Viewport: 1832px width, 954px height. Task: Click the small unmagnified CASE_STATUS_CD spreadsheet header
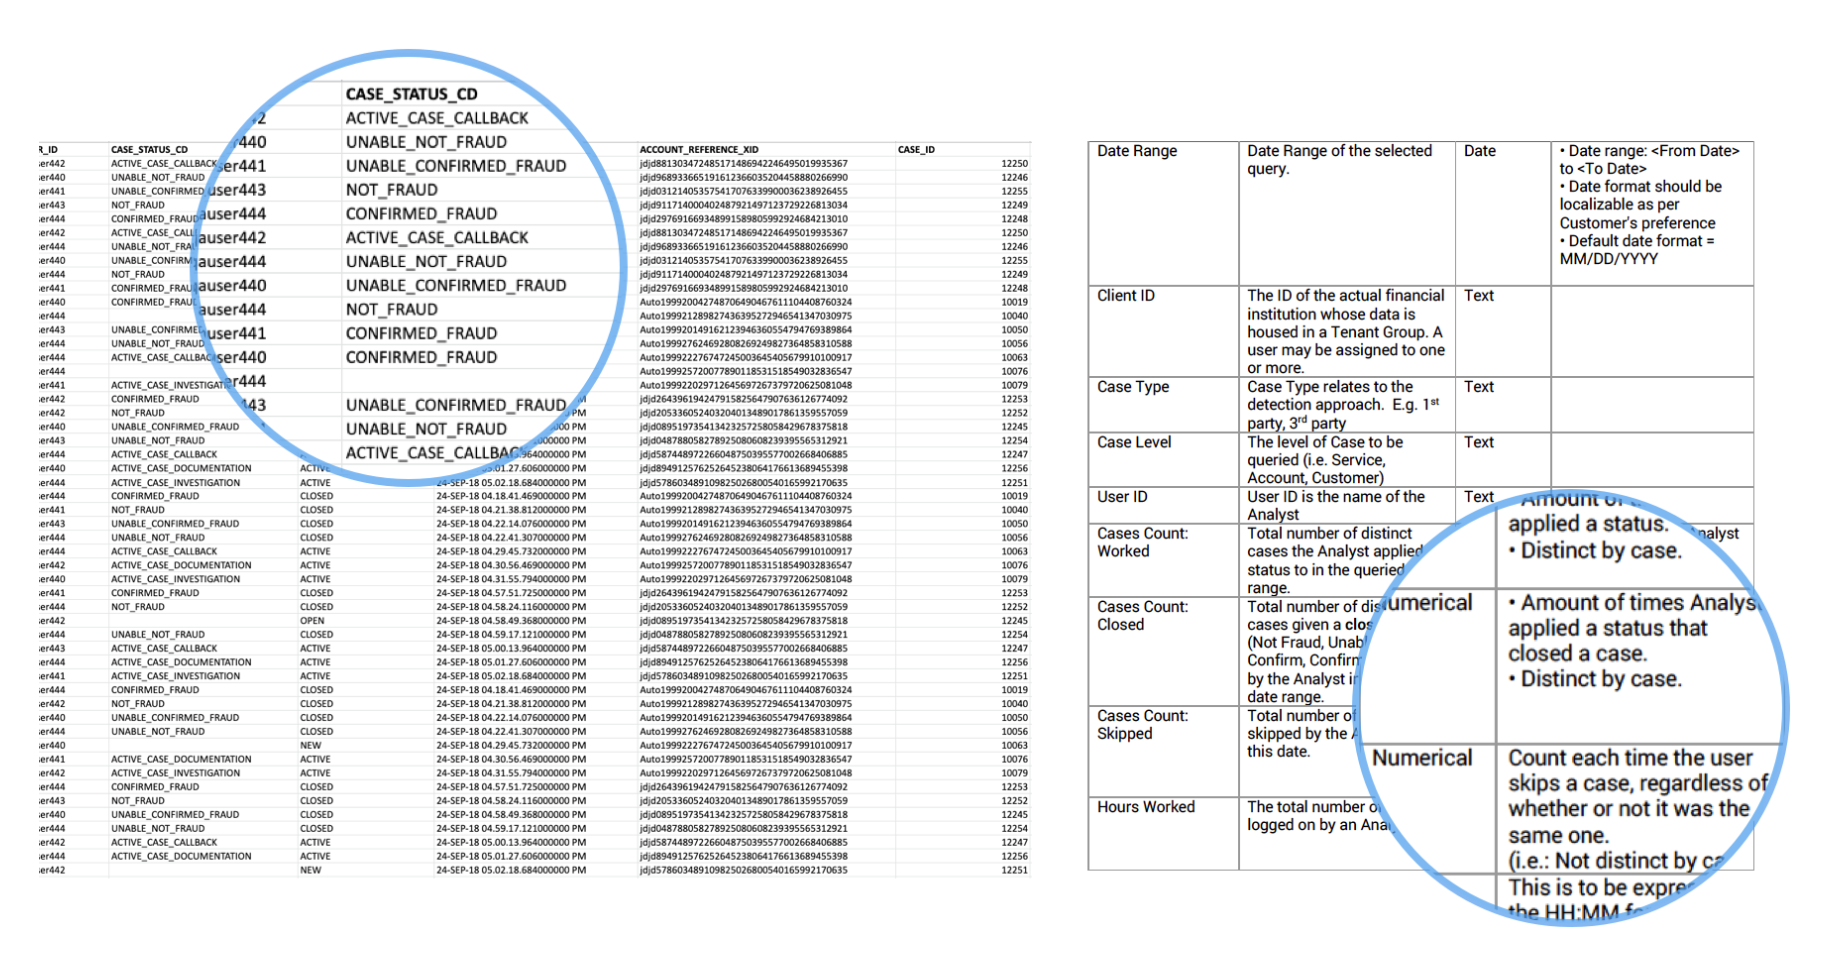149,150
